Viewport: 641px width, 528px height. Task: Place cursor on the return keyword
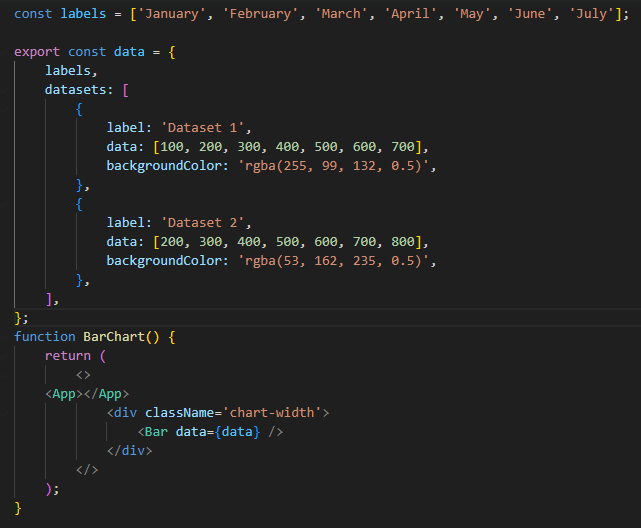click(x=67, y=355)
